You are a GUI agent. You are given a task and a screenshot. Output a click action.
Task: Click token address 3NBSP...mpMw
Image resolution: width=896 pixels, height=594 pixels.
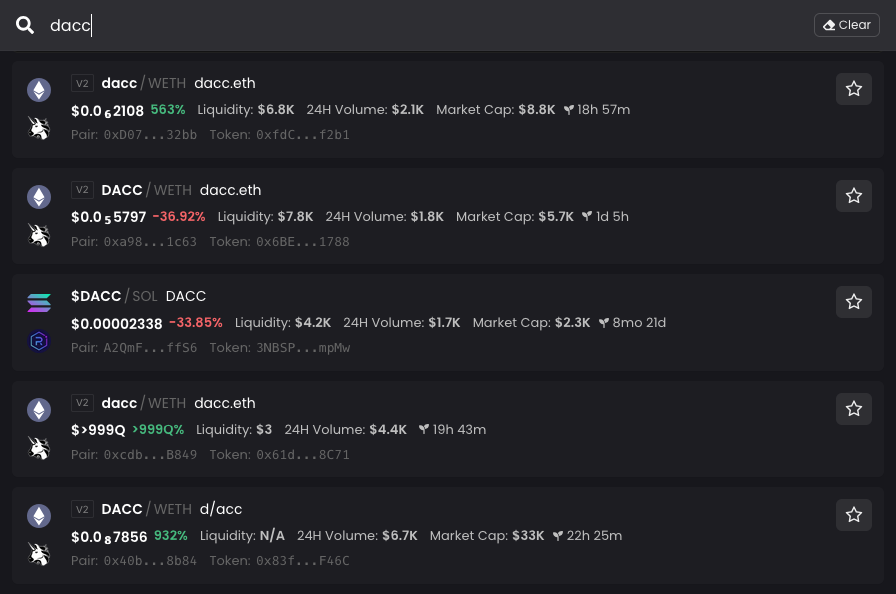click(x=303, y=348)
